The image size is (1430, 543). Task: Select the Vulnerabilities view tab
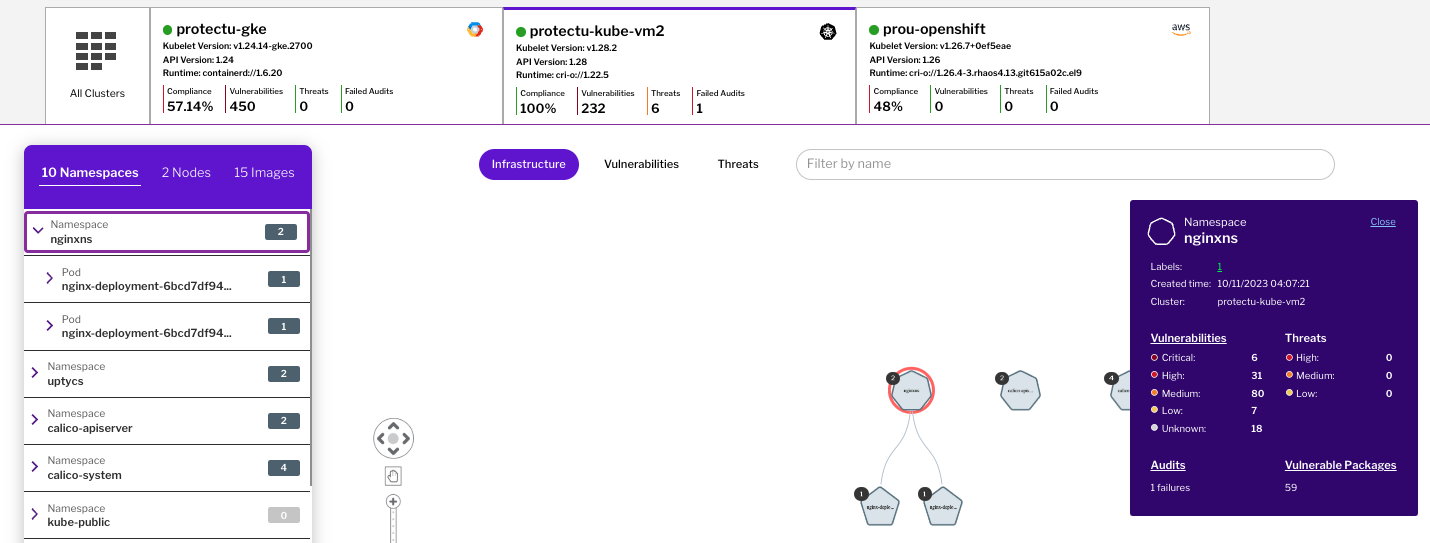(x=641, y=164)
